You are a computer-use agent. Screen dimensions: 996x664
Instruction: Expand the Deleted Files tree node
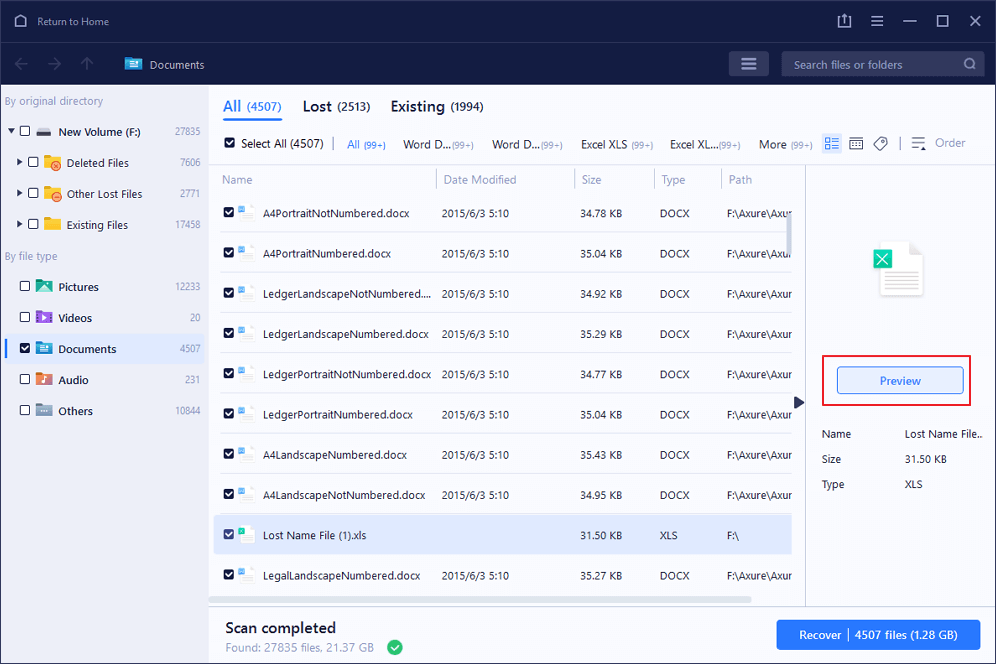click(20, 162)
